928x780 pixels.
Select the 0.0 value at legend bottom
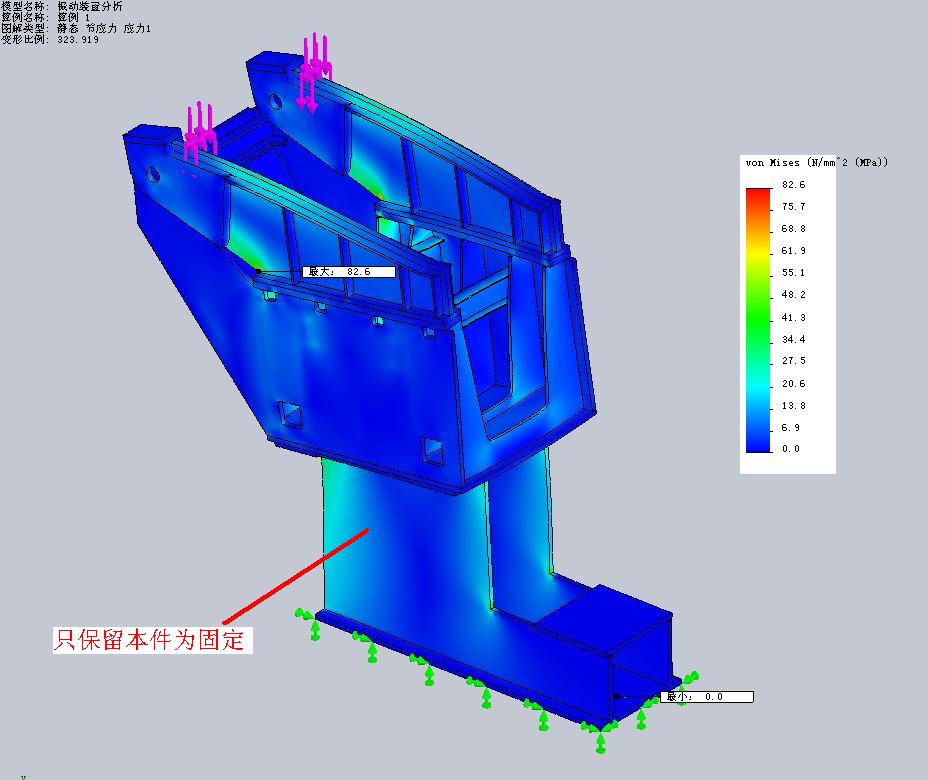[791, 449]
